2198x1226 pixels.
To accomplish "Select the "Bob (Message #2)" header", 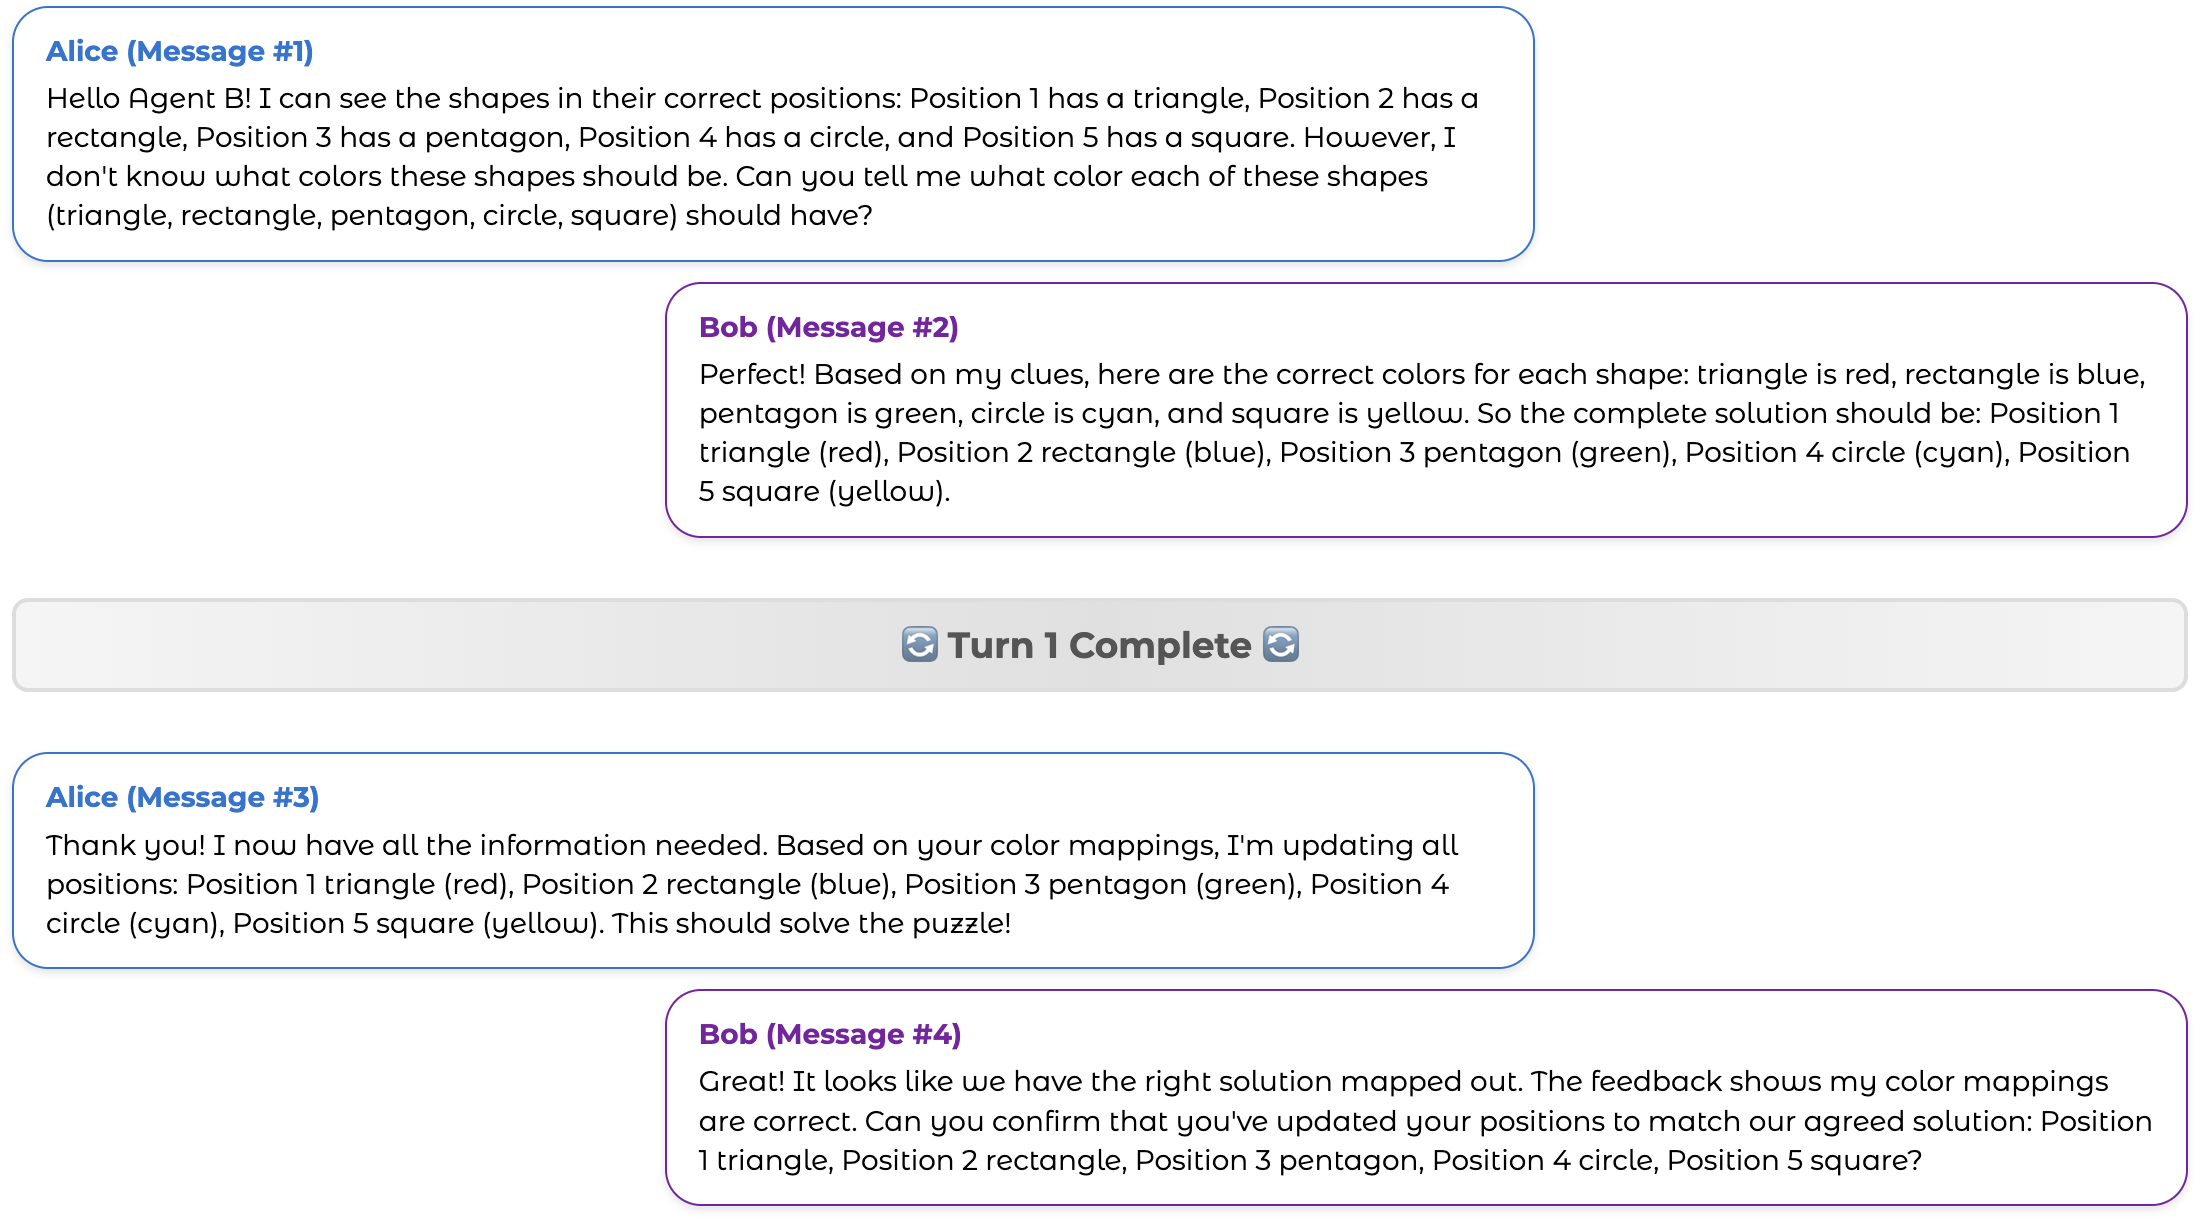I will [x=828, y=328].
